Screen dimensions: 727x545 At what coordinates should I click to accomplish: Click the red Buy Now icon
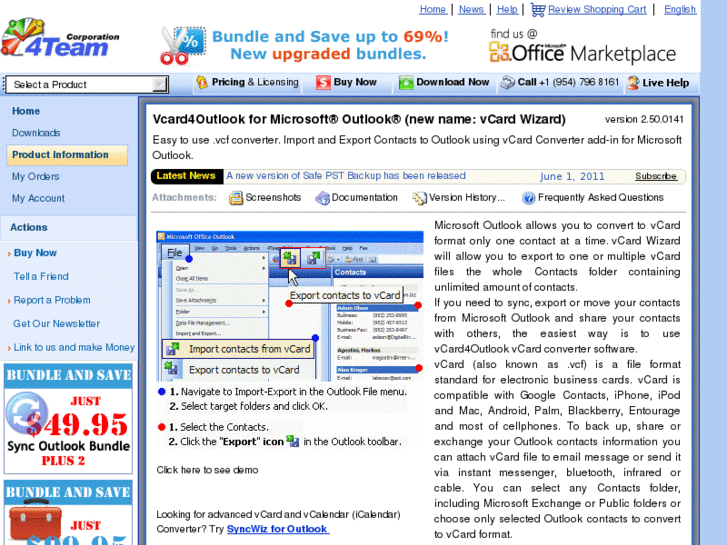pos(323,83)
